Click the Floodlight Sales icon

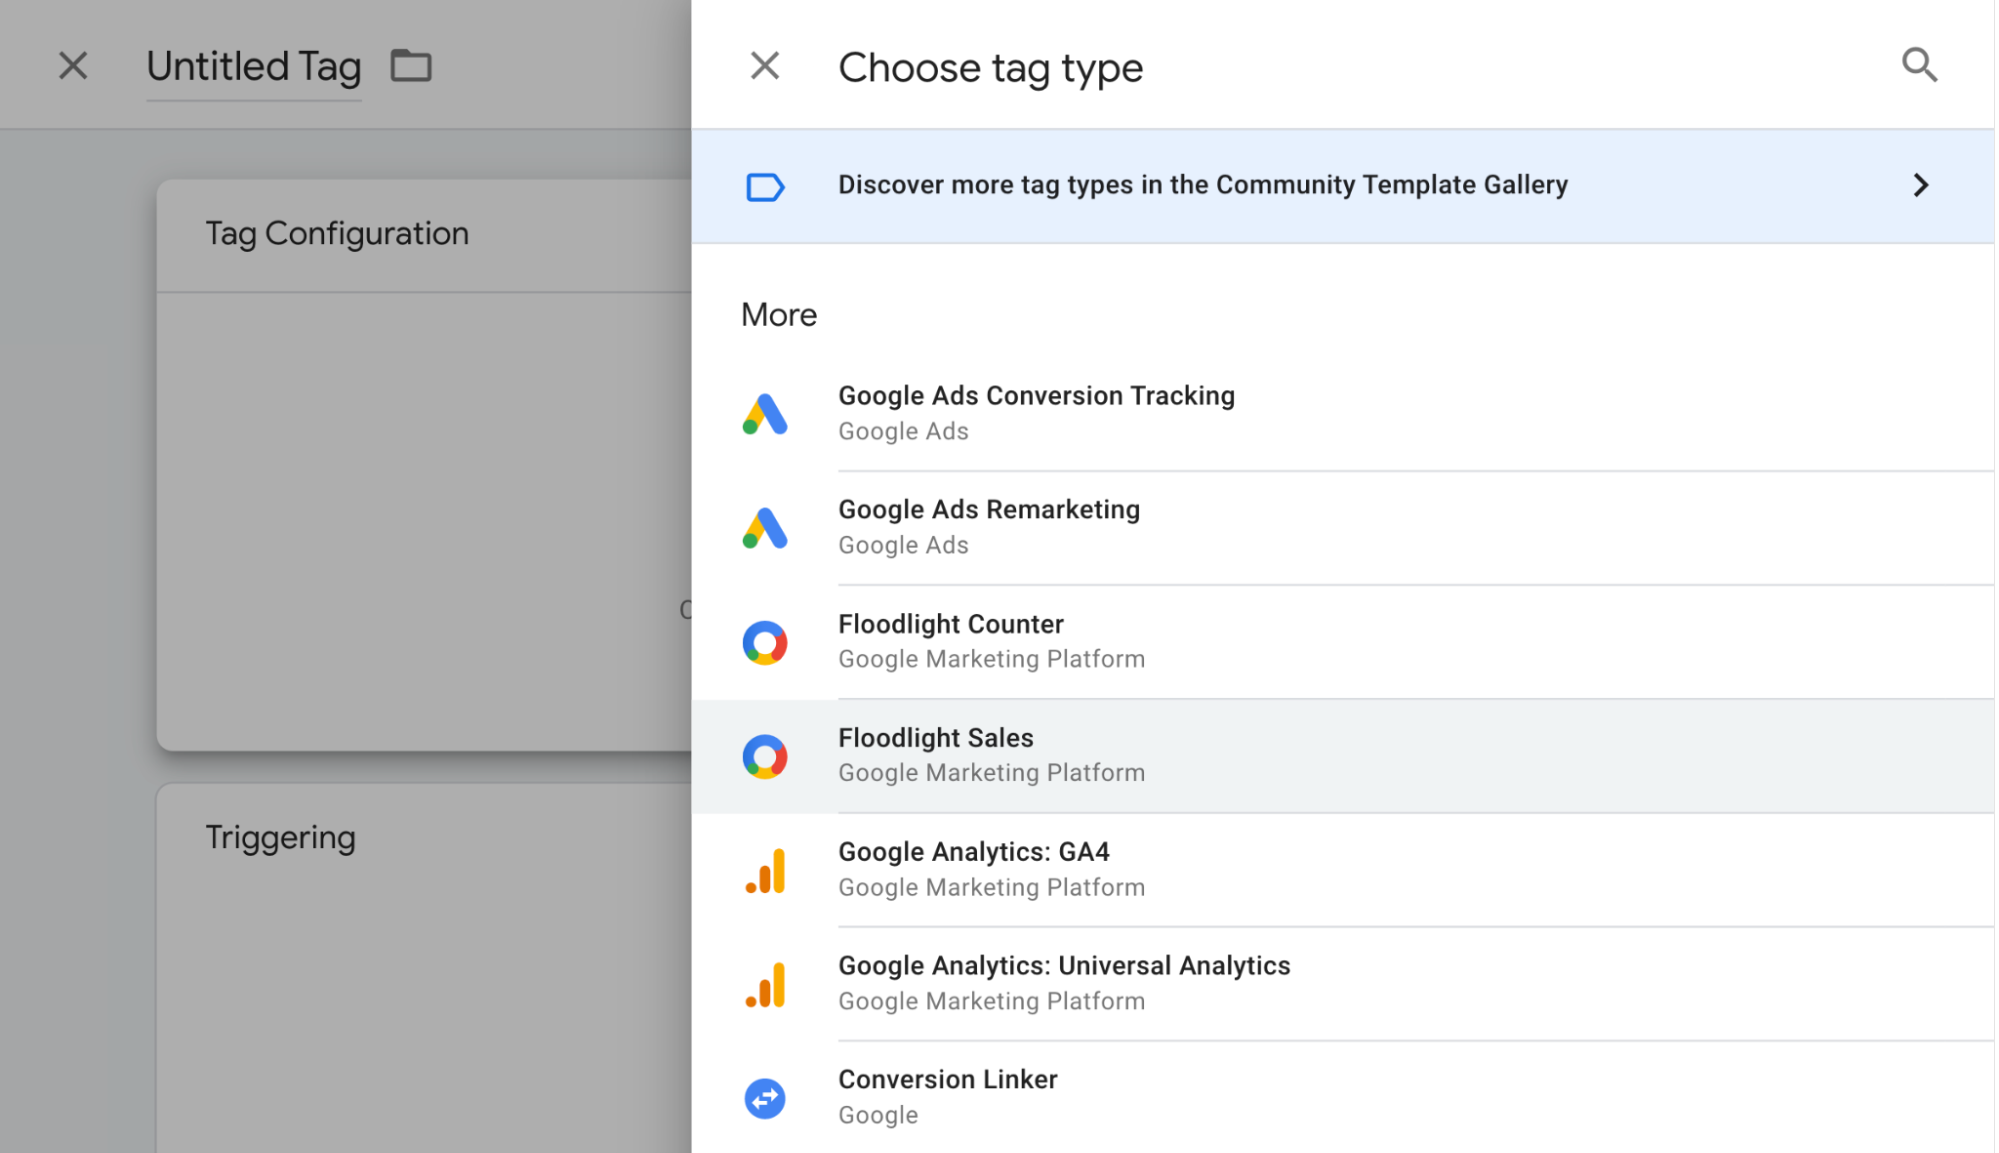[x=765, y=757]
